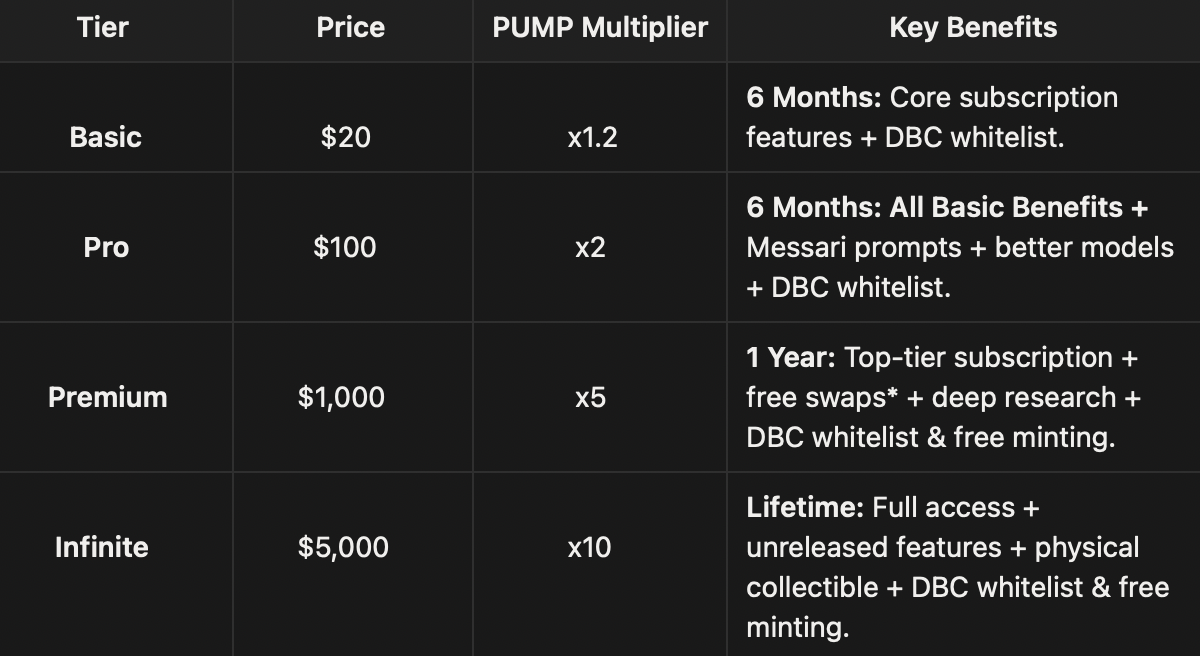Select the x1.2 multiplier cell
The image size is (1200, 656).
coord(592,137)
